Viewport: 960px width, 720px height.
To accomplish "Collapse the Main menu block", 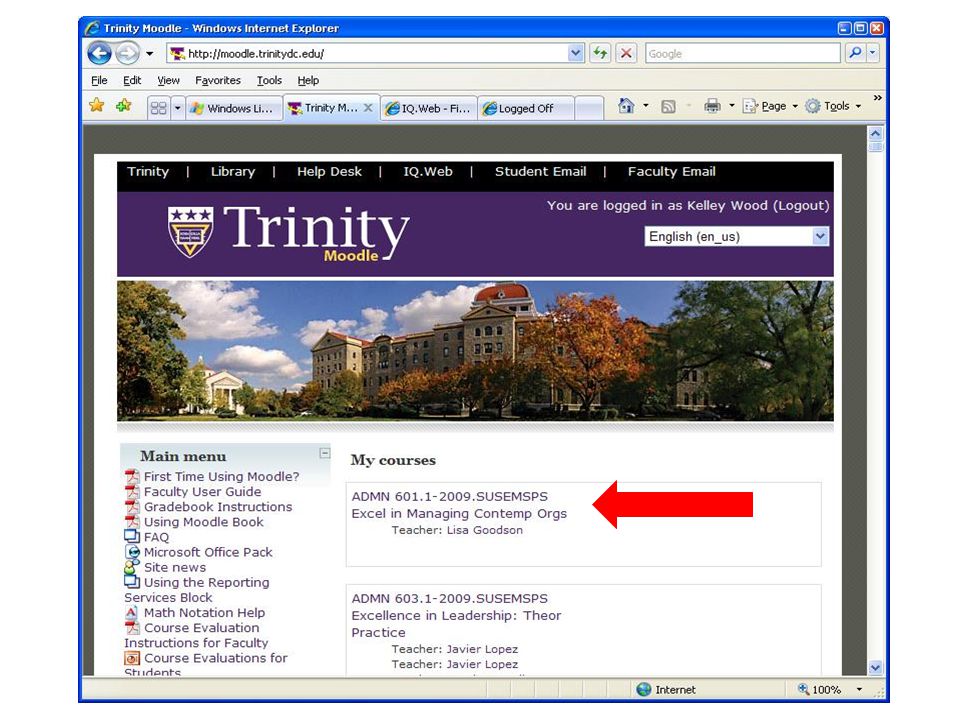I will 324,453.
